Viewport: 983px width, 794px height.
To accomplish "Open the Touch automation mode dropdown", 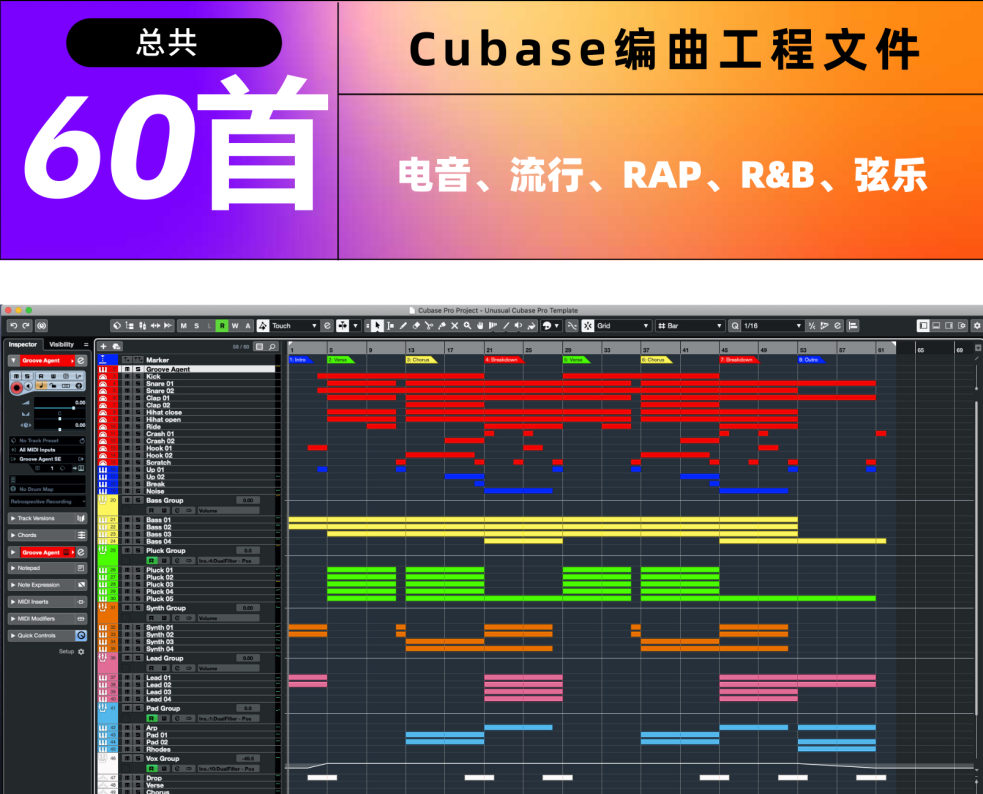I will coord(295,326).
